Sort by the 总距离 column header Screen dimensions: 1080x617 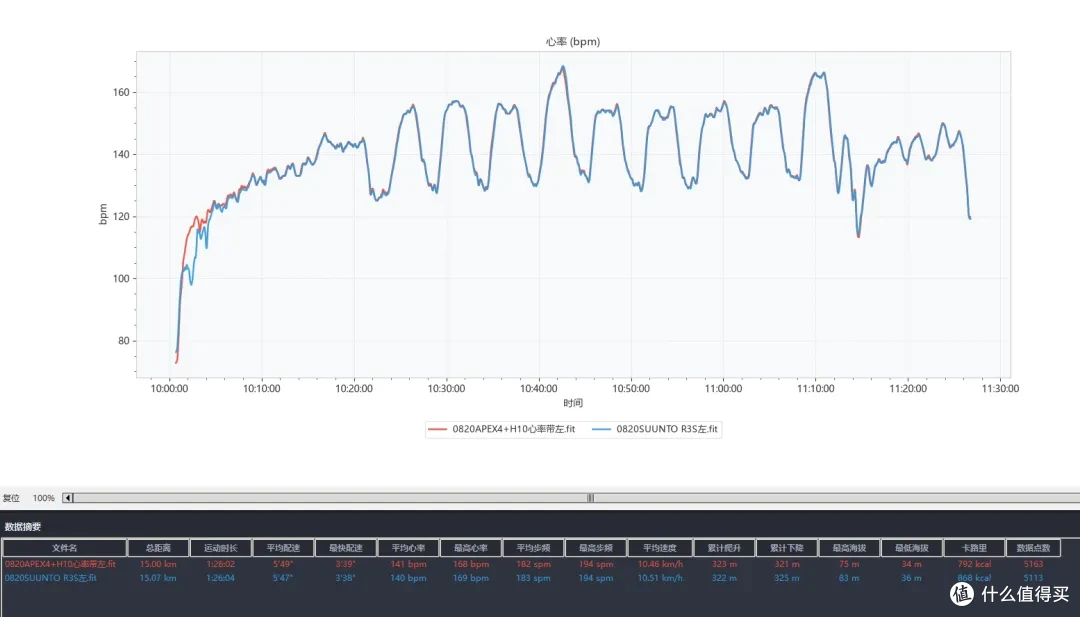tap(158, 548)
